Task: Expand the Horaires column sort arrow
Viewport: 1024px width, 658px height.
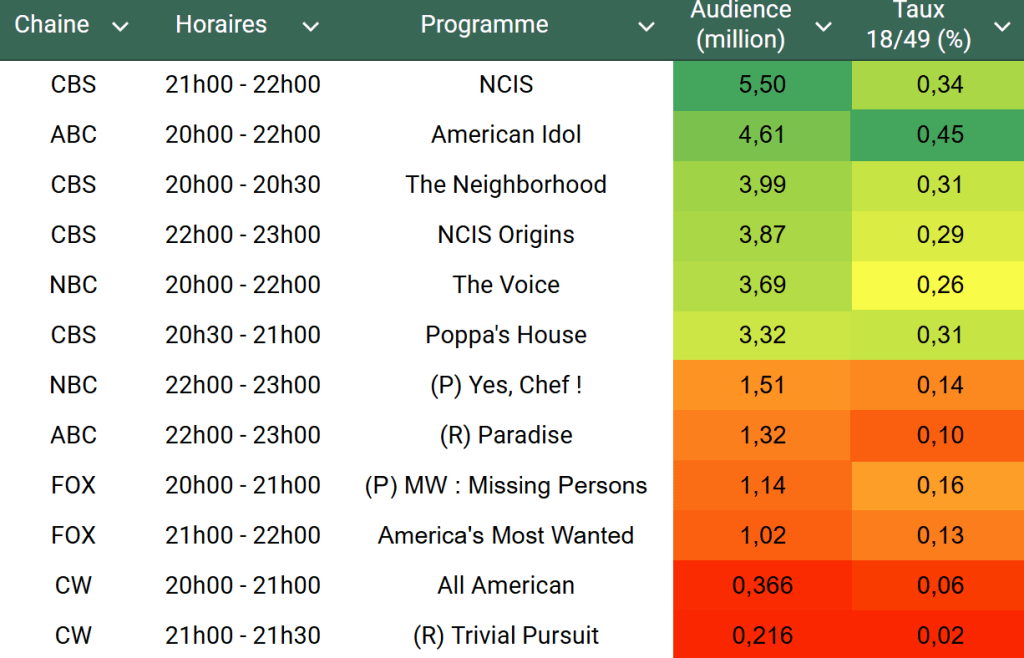Action: click(x=311, y=27)
